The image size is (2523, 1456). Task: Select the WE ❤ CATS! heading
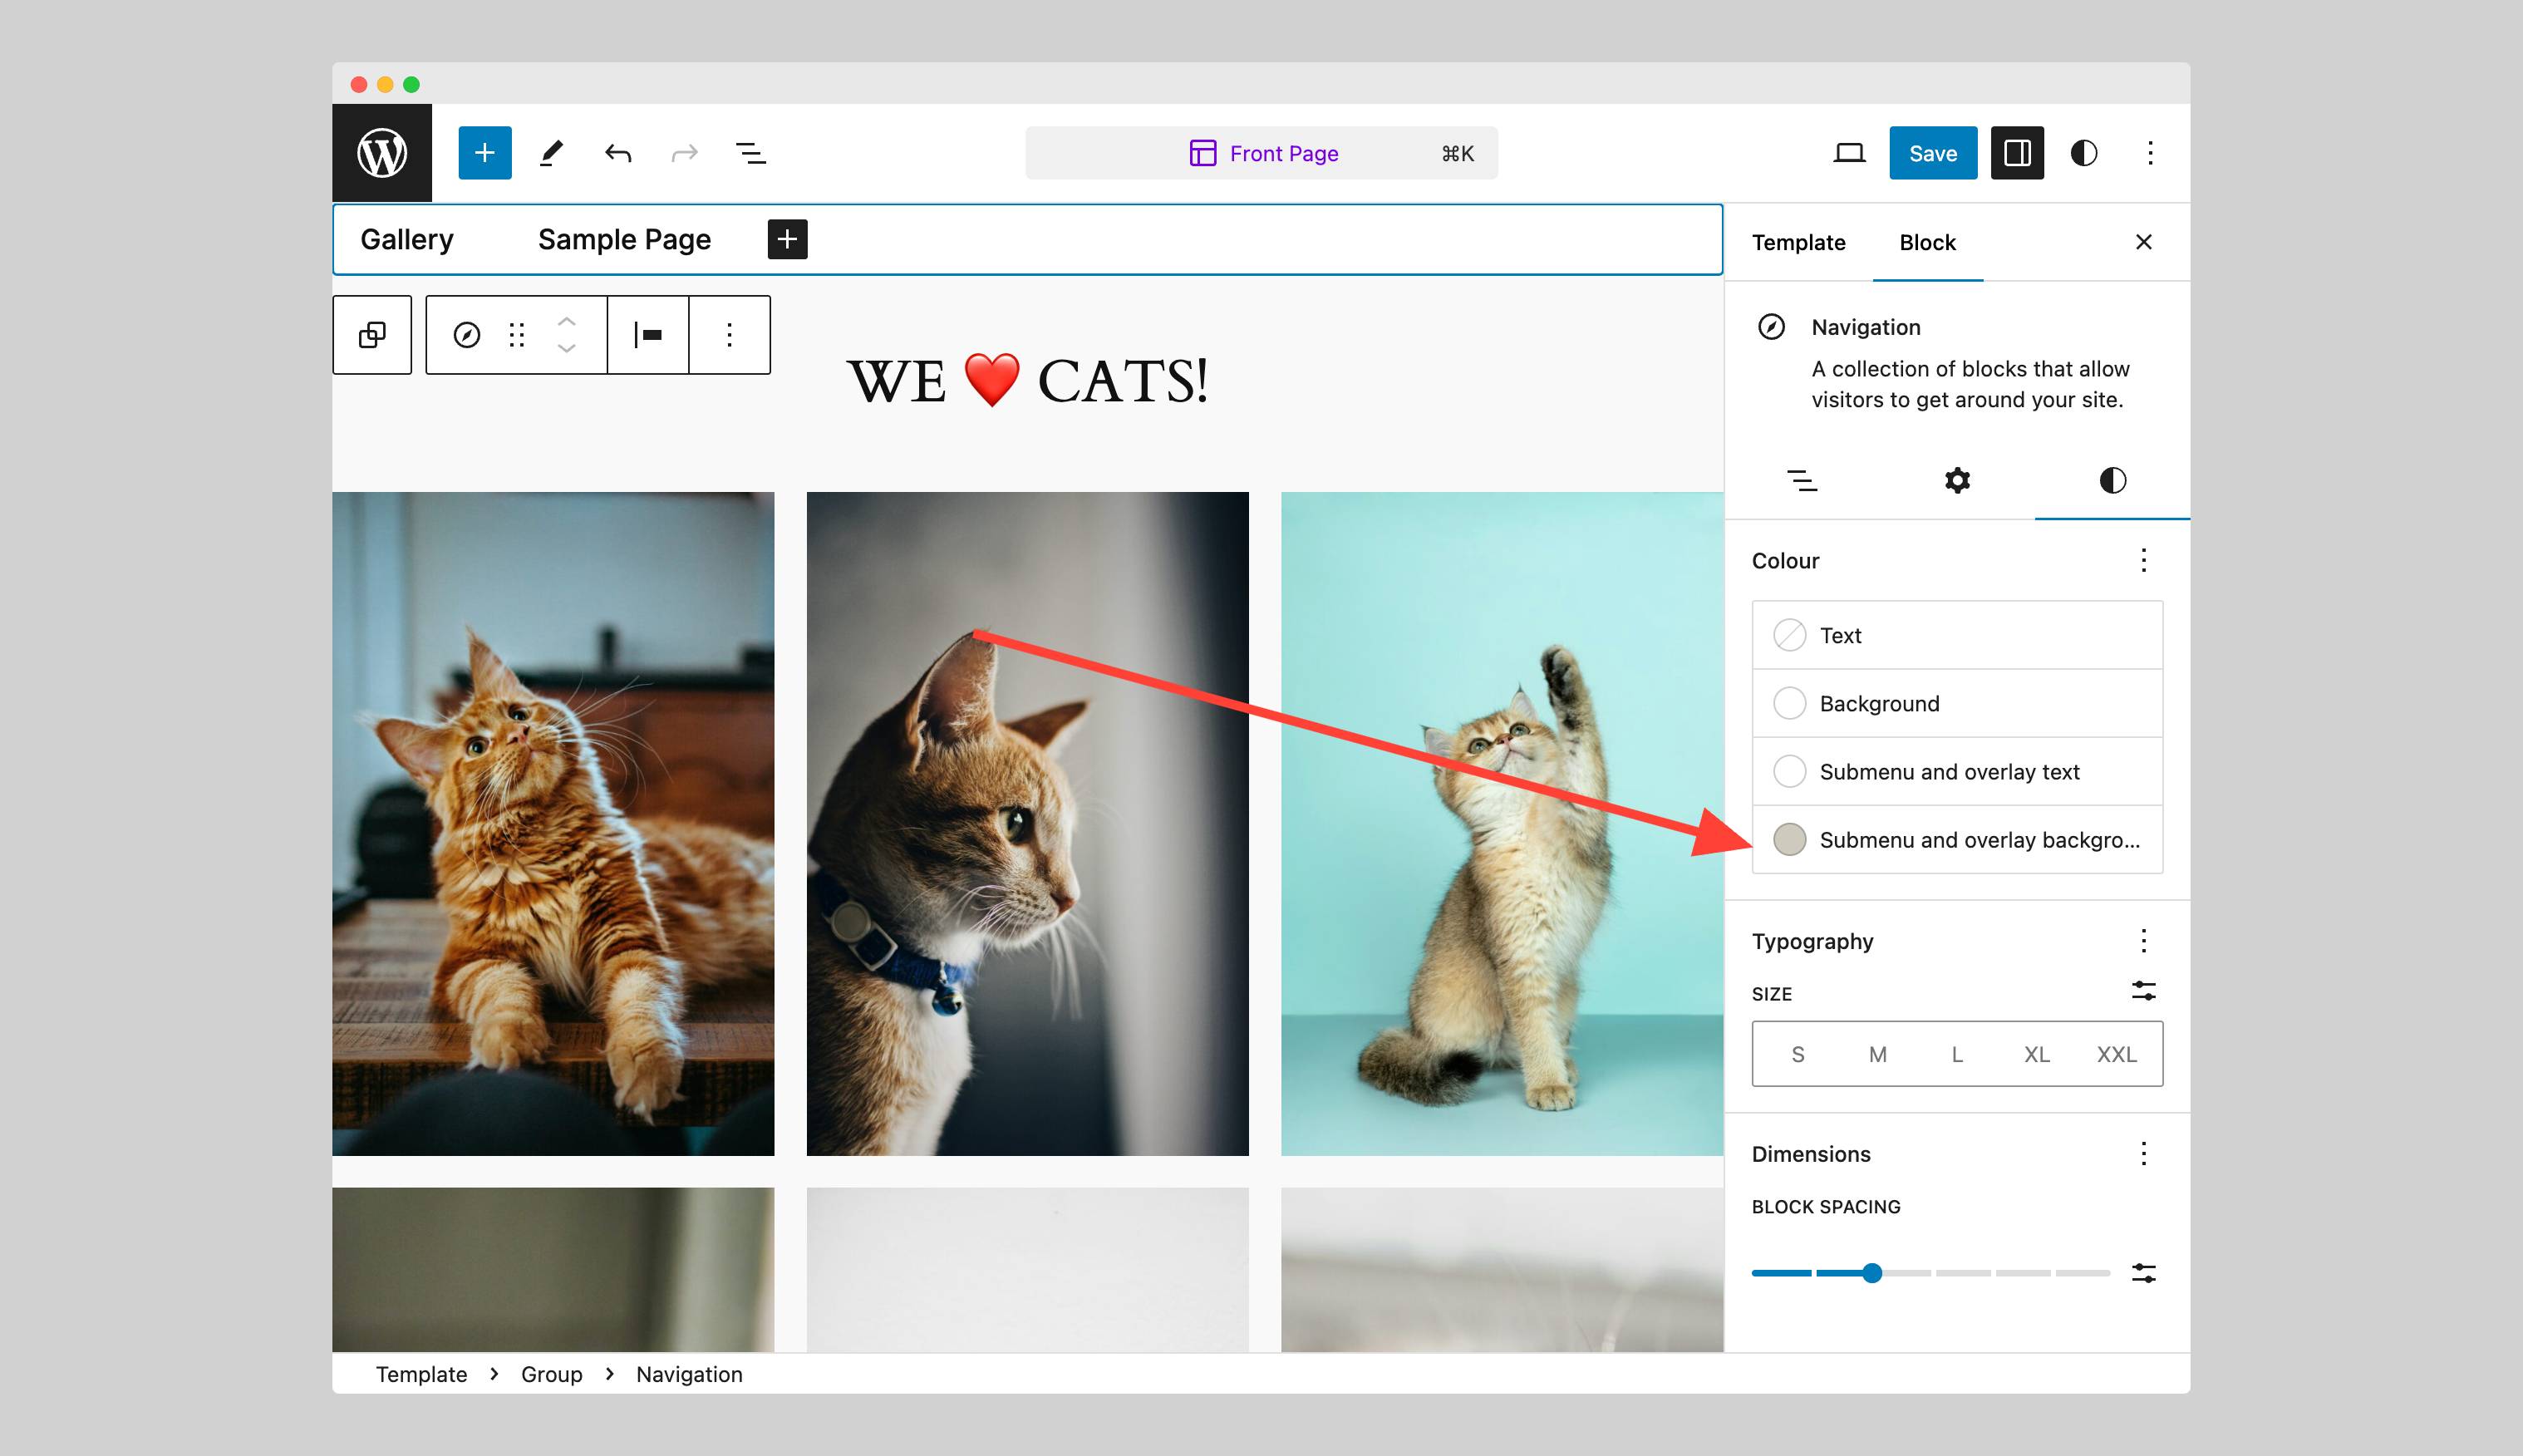point(1027,381)
